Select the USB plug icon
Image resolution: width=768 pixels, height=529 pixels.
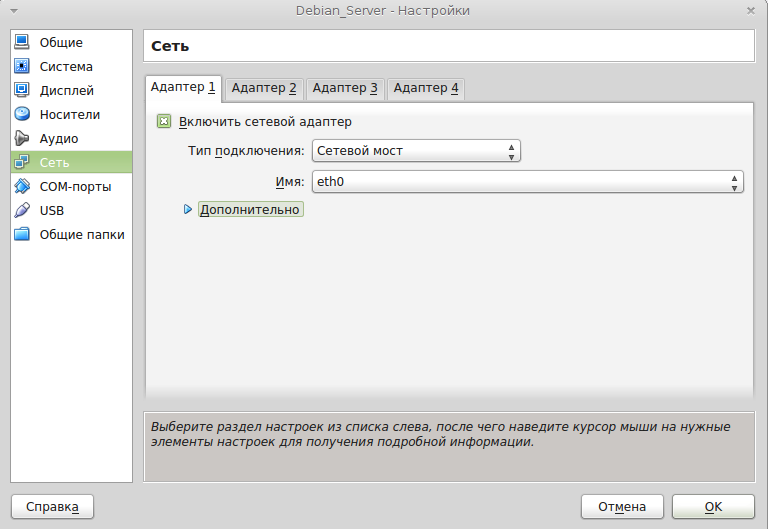pos(22,210)
